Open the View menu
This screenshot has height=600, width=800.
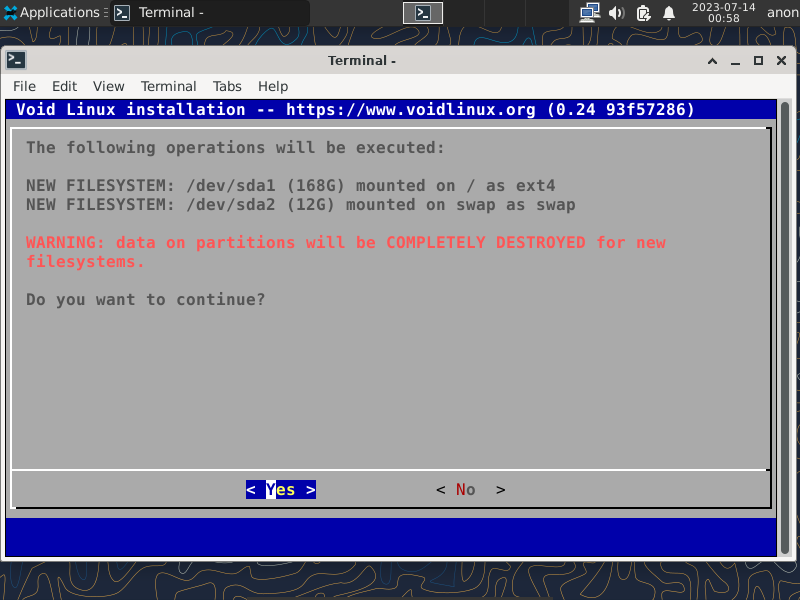109,86
